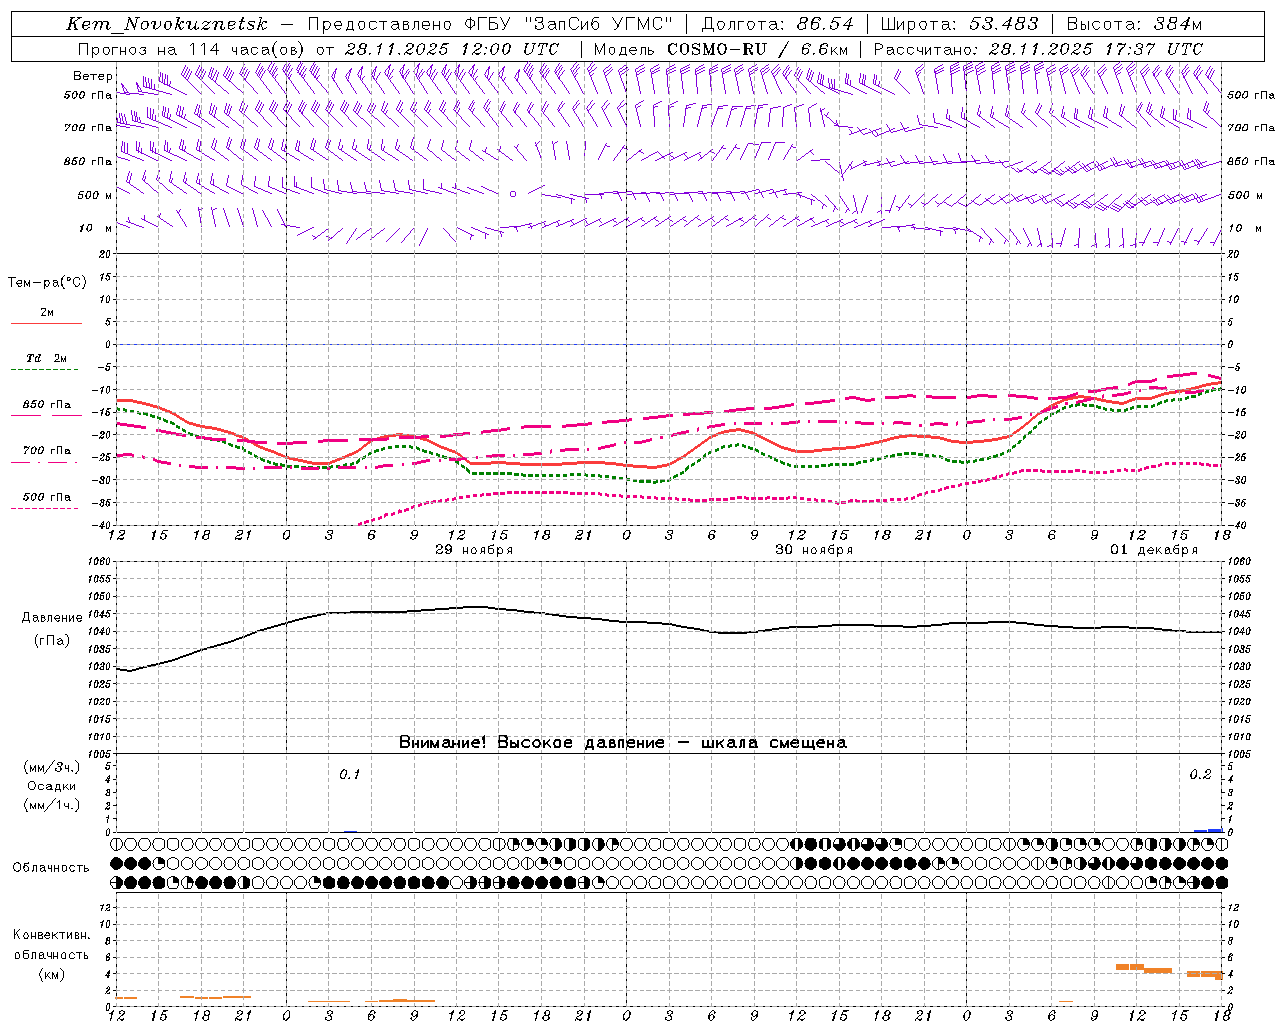Click the 0.2 precipitation amount value
The width and height of the screenshot is (1280, 1024).
click(1200, 774)
